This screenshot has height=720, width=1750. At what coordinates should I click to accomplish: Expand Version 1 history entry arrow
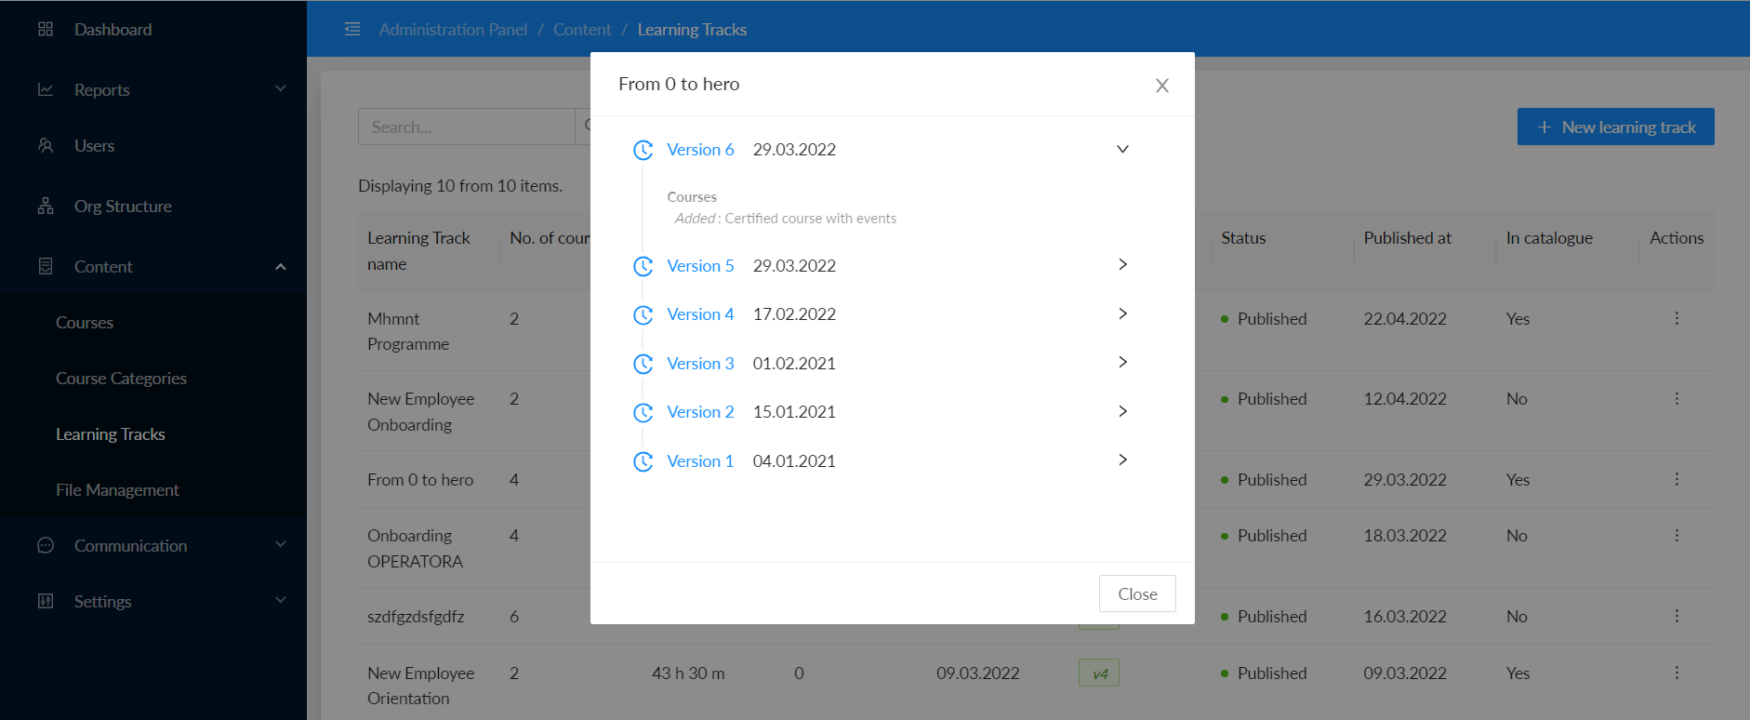1122,460
